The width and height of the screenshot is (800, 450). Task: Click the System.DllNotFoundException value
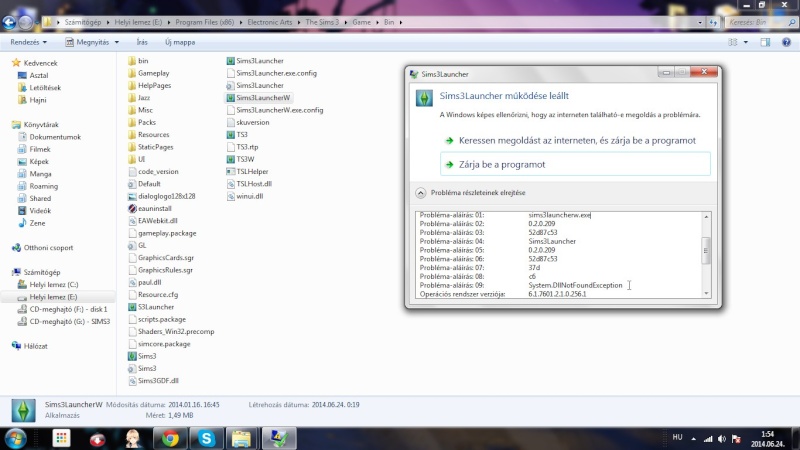tap(575, 285)
